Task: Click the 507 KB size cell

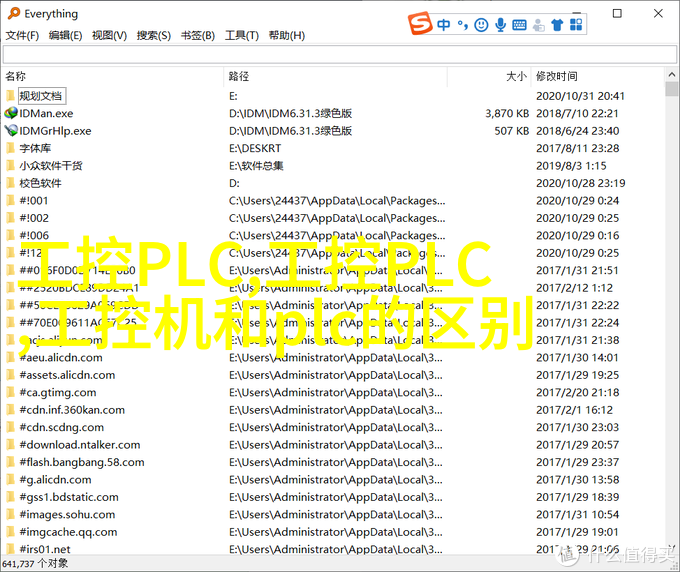Action: (512, 131)
